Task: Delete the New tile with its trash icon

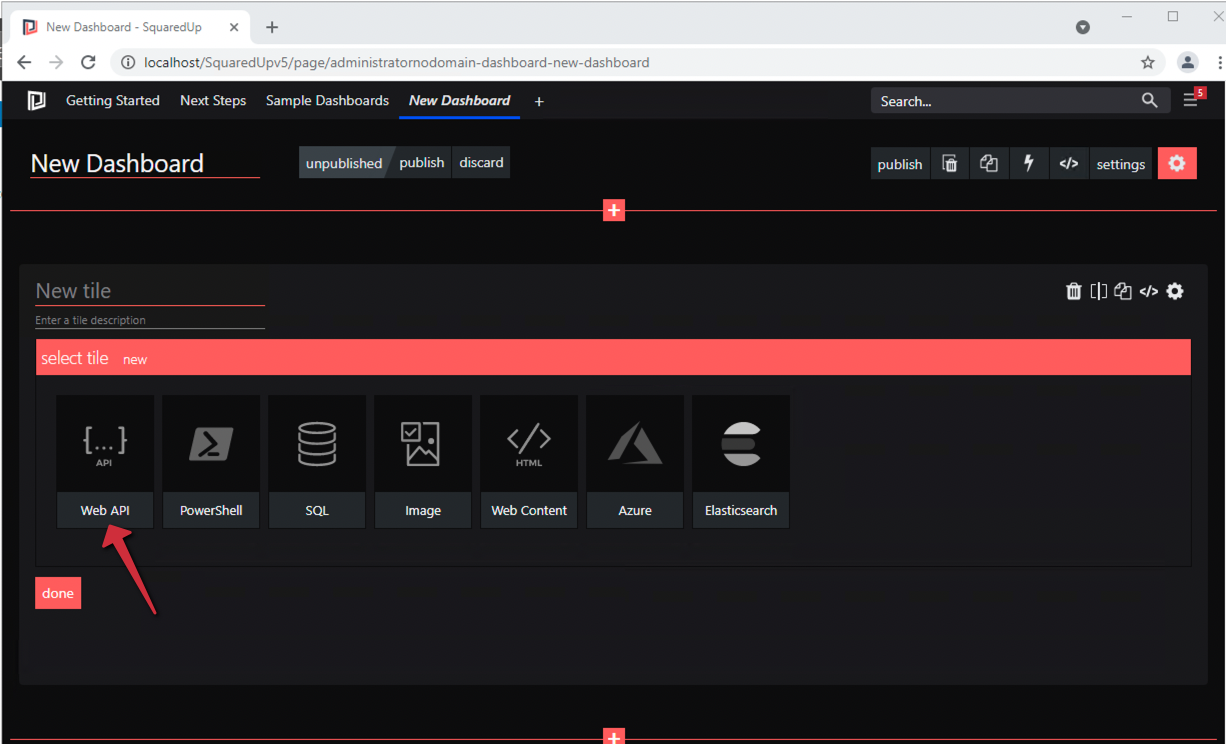Action: click(x=1074, y=291)
